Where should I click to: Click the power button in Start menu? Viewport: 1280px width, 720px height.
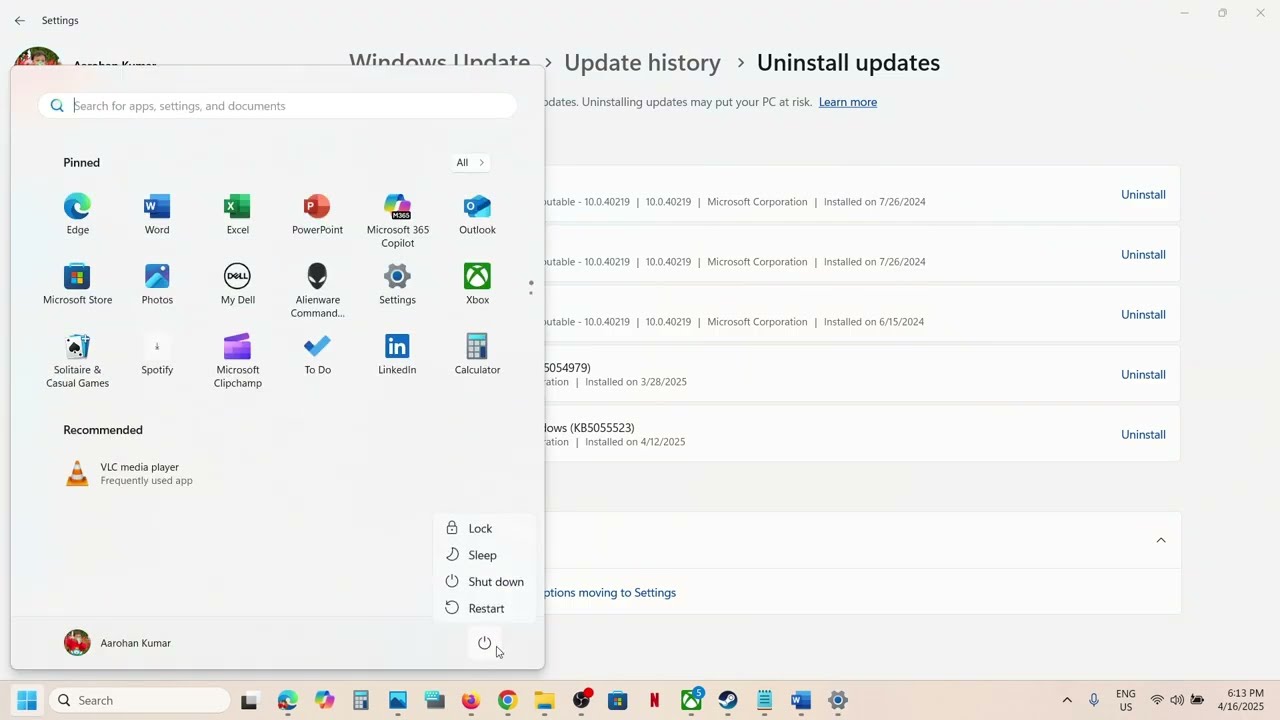tap(484, 643)
